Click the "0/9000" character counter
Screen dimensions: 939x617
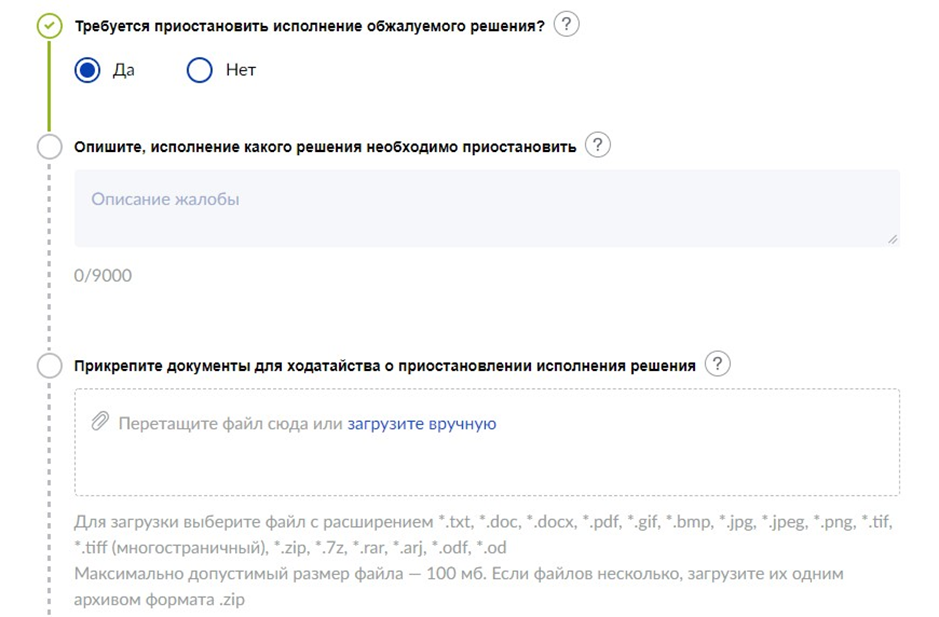point(103,275)
